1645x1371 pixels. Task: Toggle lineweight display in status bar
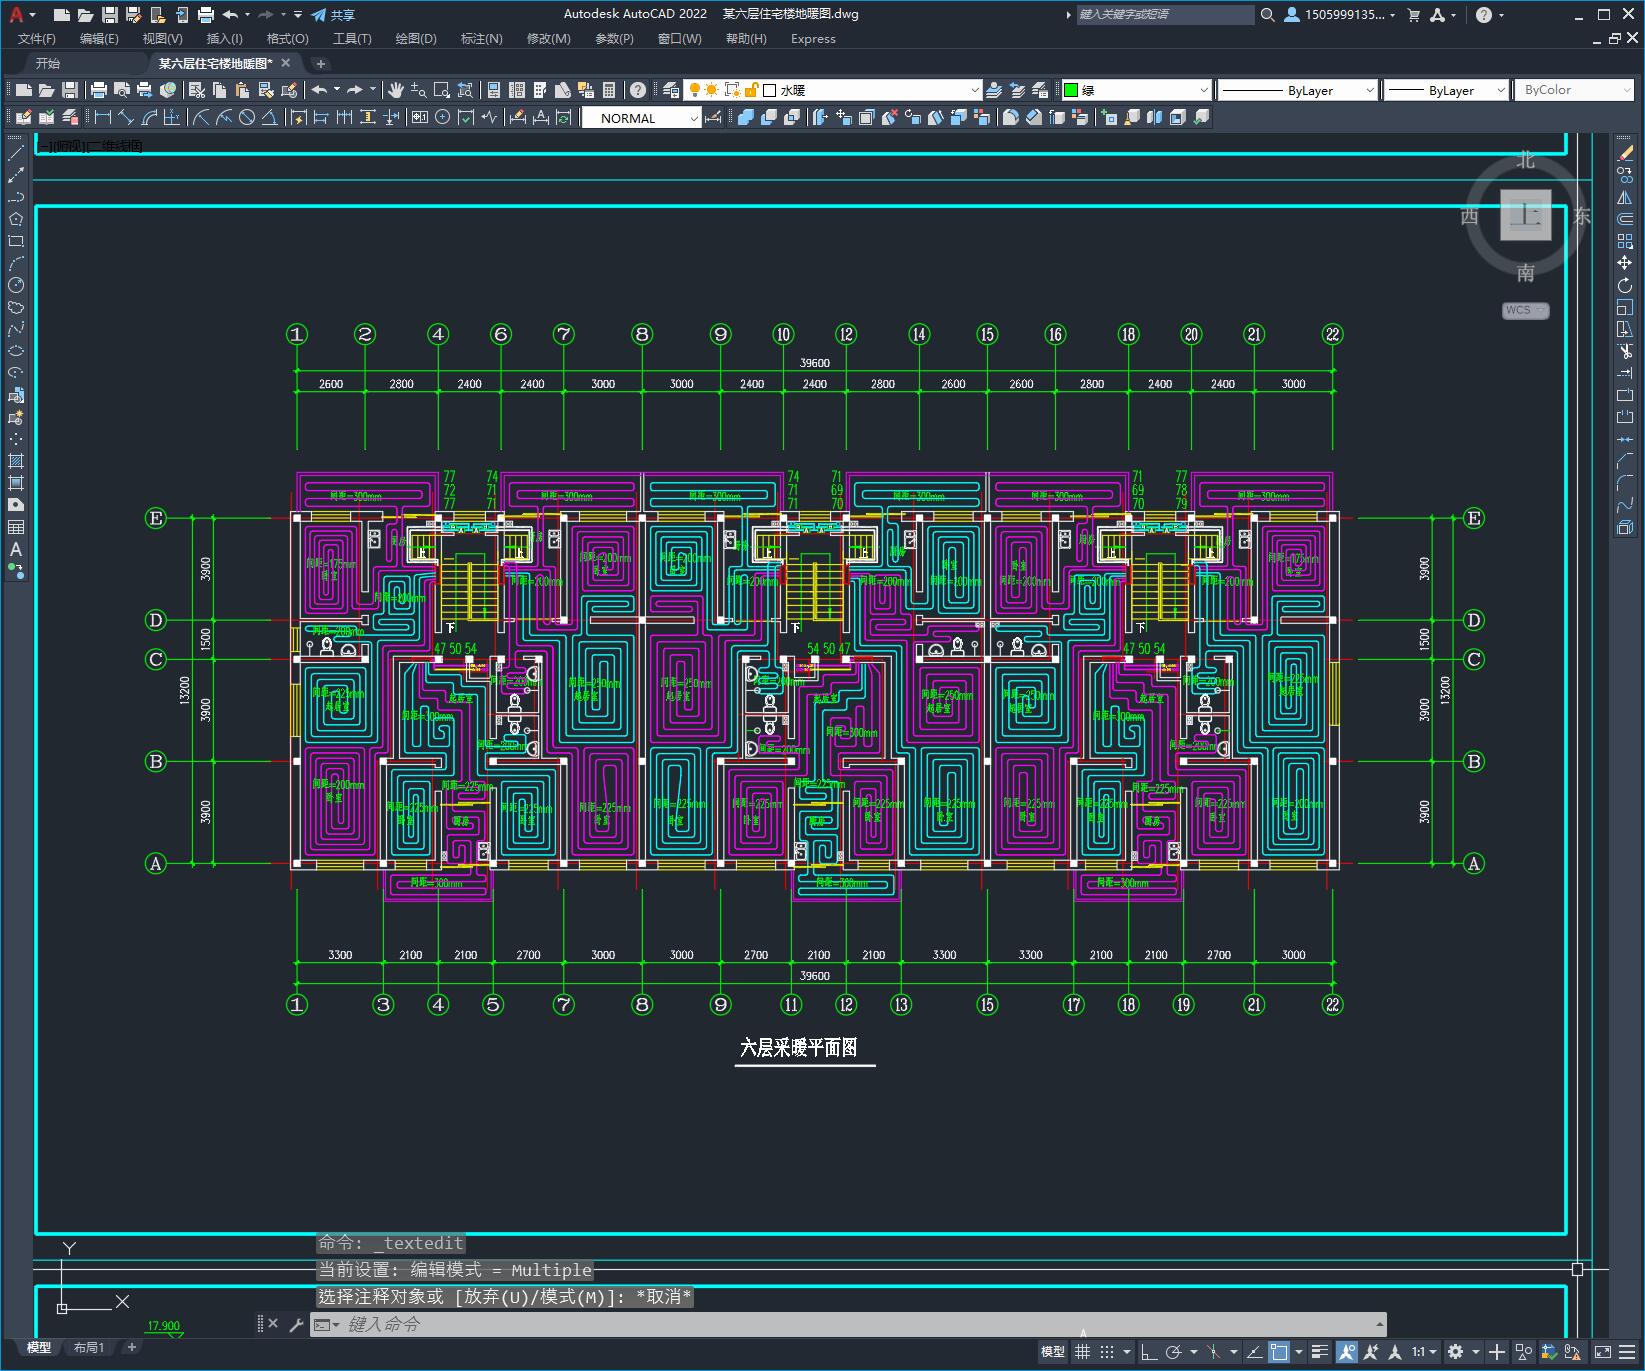click(x=1320, y=1352)
